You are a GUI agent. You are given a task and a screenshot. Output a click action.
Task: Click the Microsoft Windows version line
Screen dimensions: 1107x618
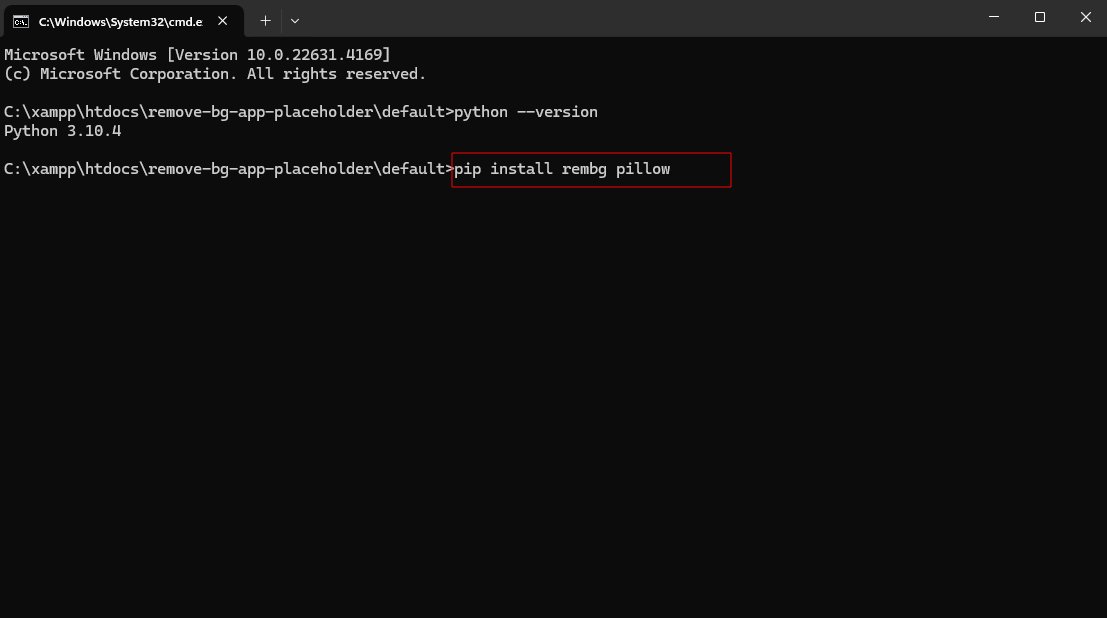pyautogui.click(x=197, y=54)
